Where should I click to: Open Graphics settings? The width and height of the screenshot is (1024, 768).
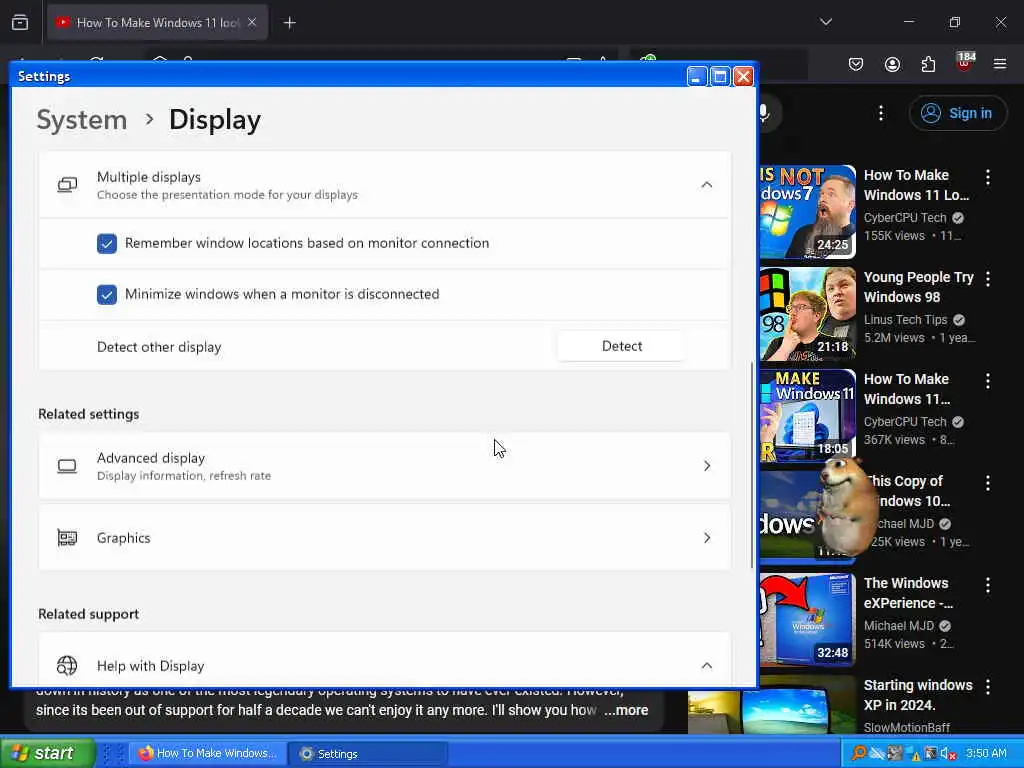pos(385,537)
